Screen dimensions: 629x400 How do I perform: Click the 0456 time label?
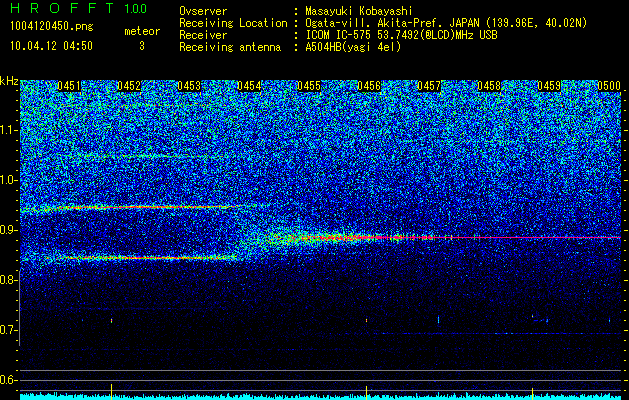tap(369, 86)
